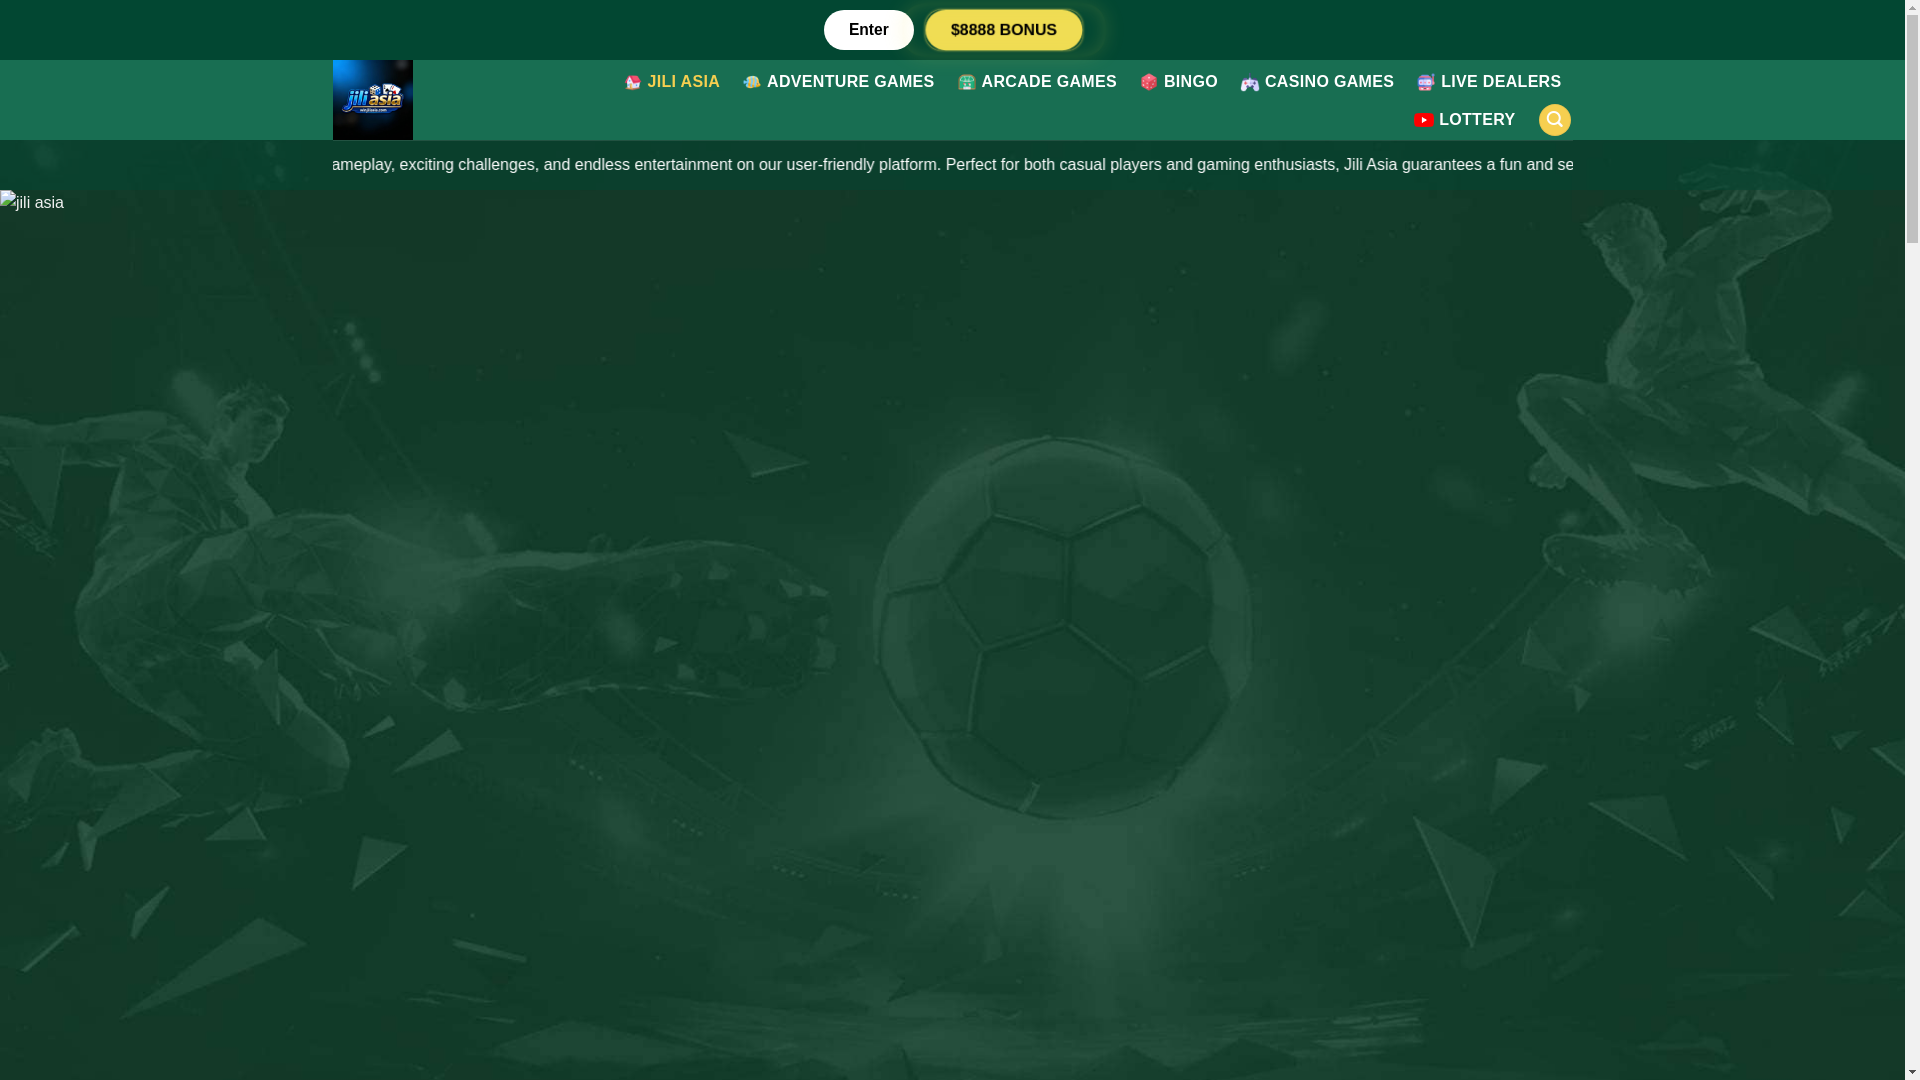Click the Live Dealers purple icon
Screen dimensions: 1920x1080
[x=1425, y=82]
